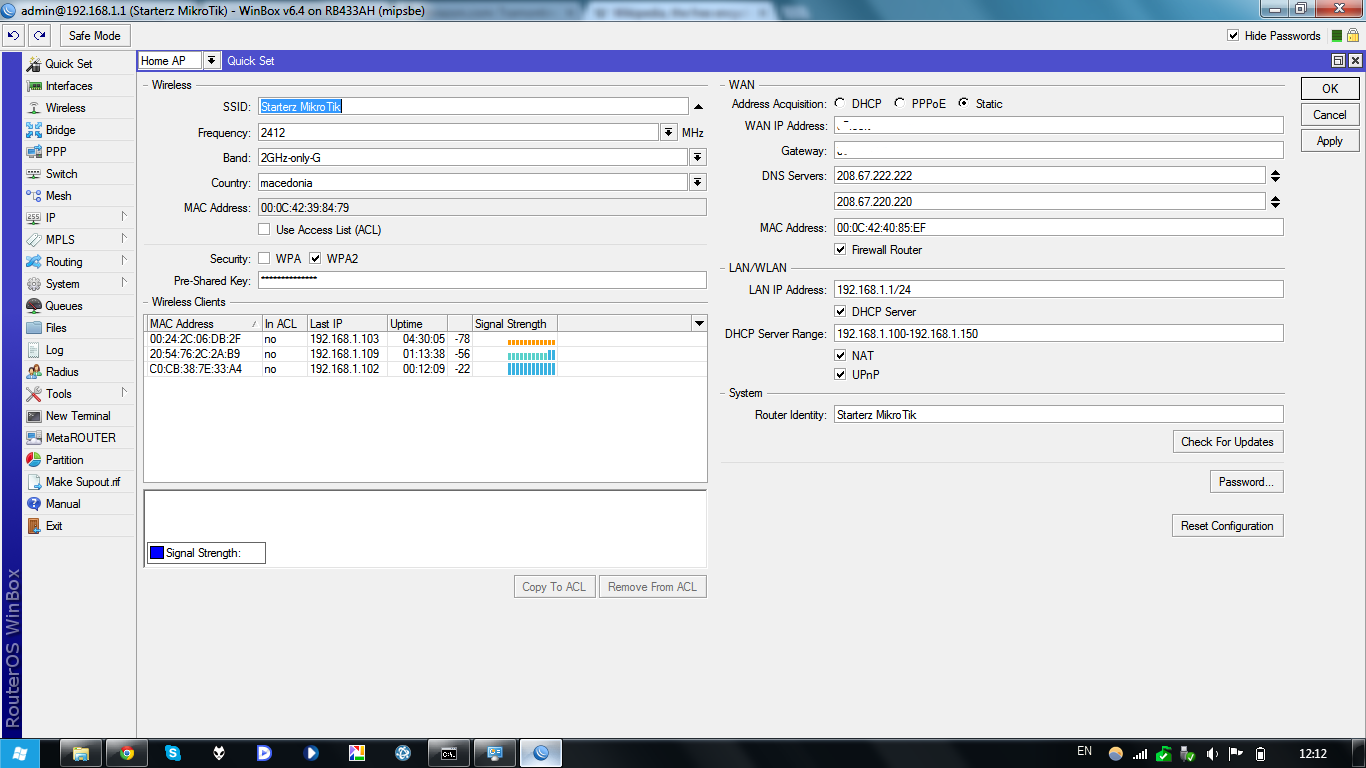This screenshot has height=768, width=1366.
Task: Click the Redo arrow icon
Action: point(40,36)
